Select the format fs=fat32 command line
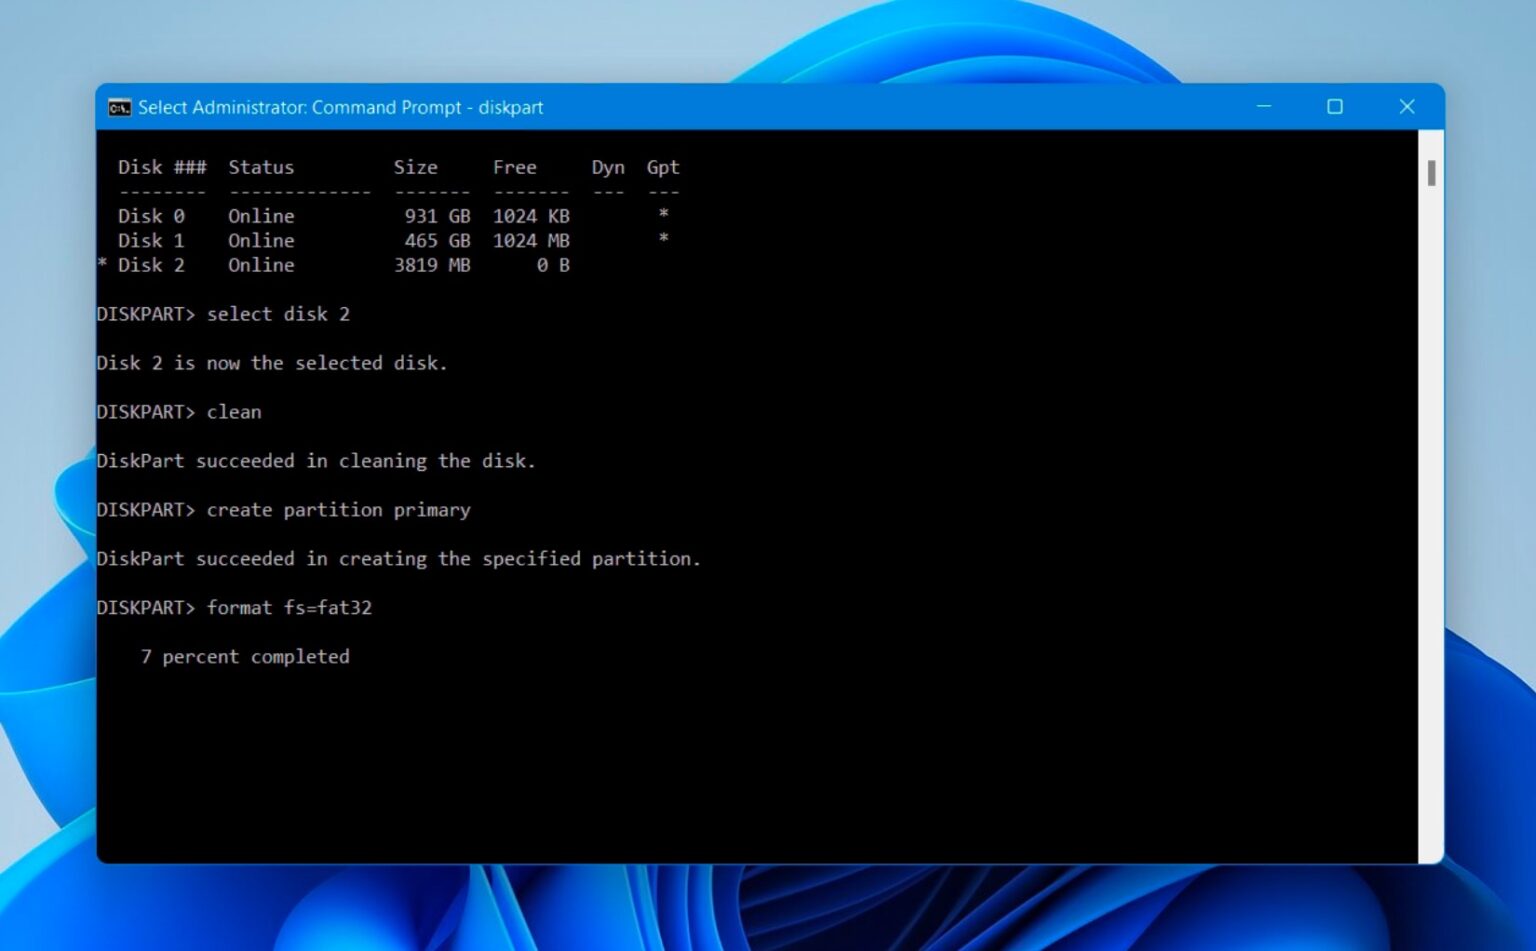Viewport: 1536px width, 951px height. pos(289,607)
